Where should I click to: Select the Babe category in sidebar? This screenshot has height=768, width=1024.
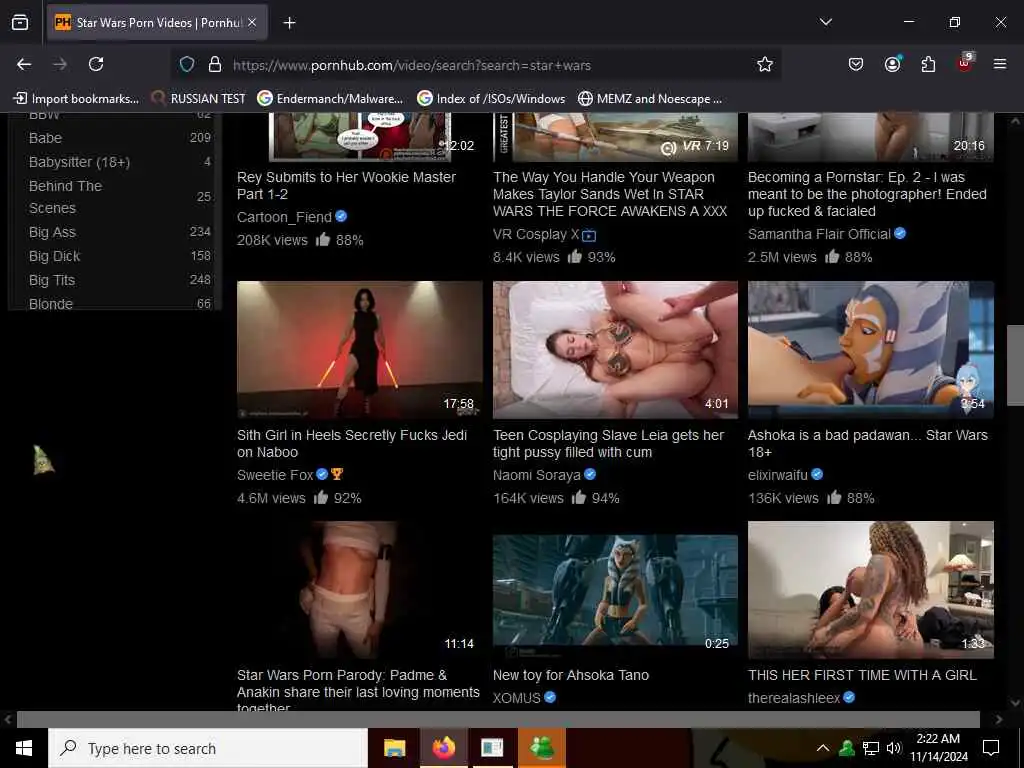tap(45, 138)
